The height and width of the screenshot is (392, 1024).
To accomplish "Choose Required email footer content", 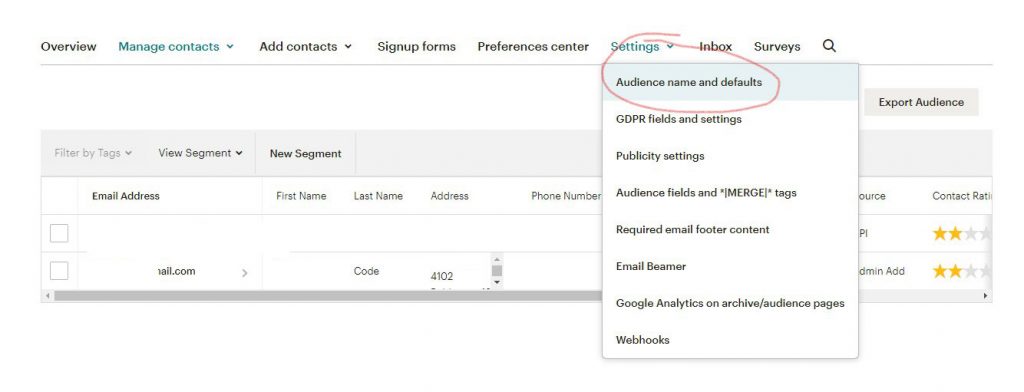I will click(730, 229).
